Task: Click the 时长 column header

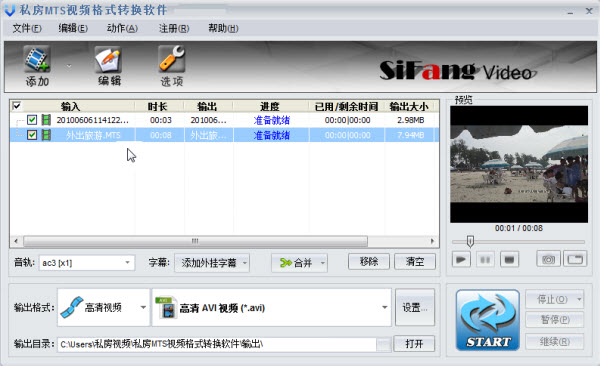Action: [x=157, y=106]
